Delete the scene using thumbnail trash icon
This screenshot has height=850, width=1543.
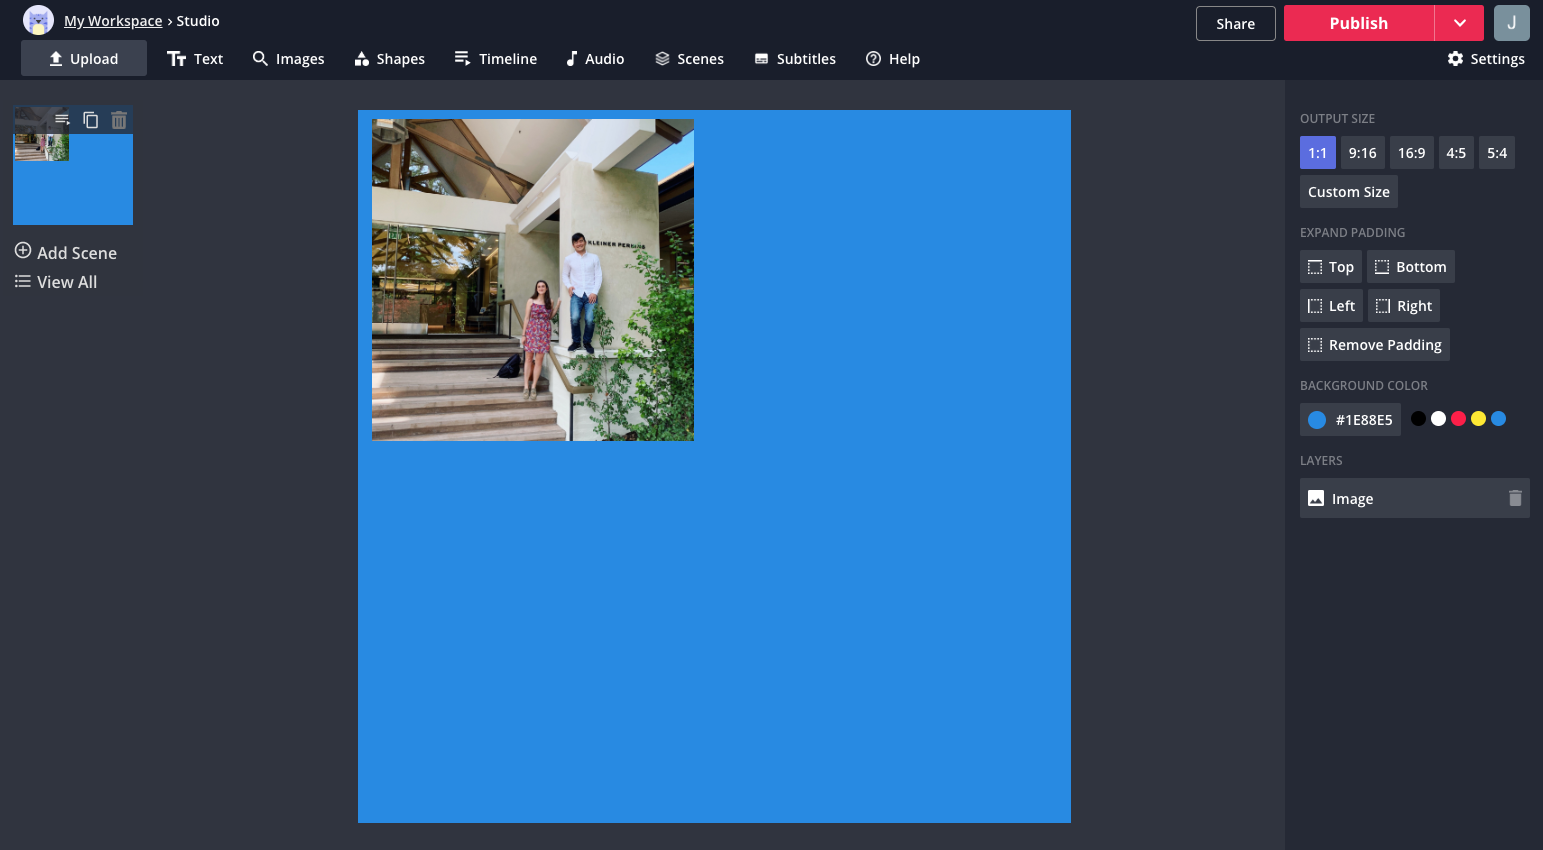tap(119, 120)
